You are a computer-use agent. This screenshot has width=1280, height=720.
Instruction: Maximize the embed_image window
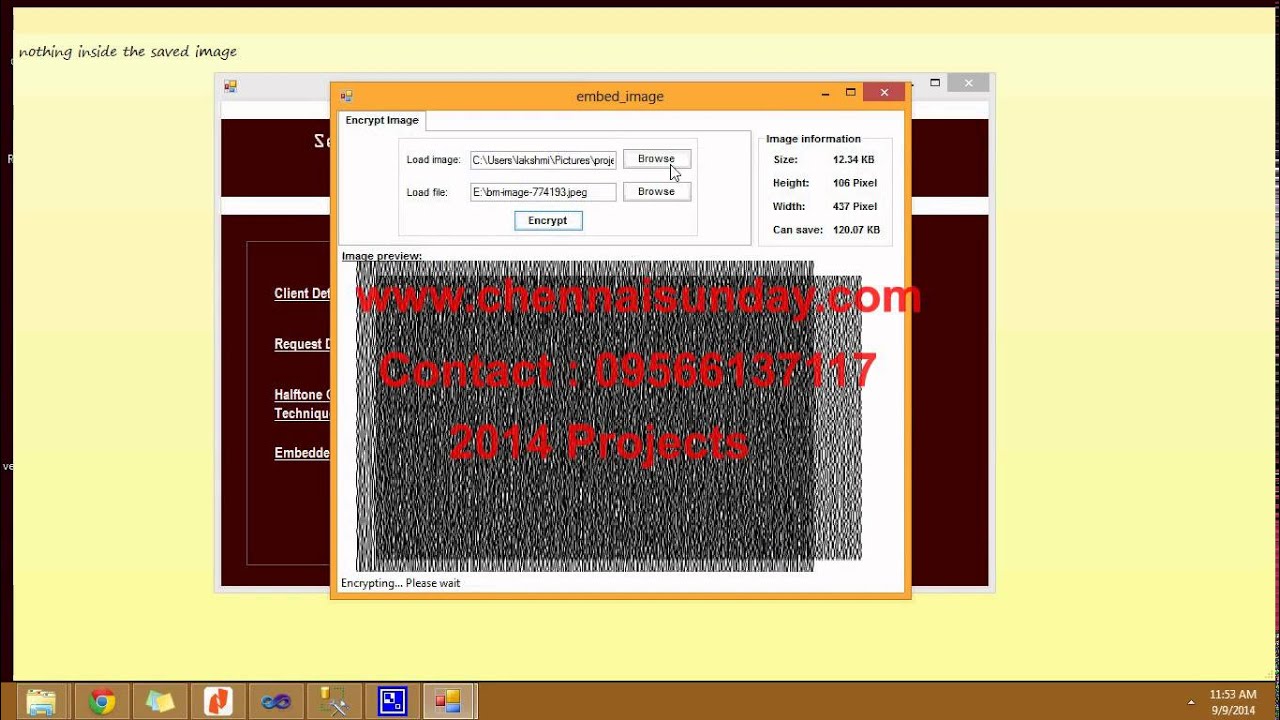click(851, 93)
